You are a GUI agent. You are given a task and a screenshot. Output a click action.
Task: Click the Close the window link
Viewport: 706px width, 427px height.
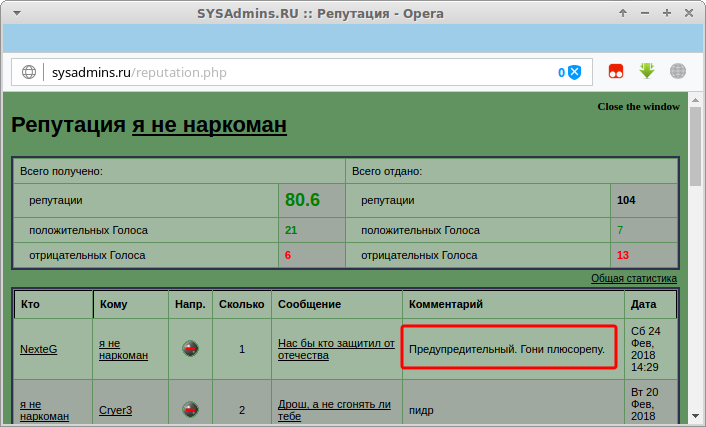pyautogui.click(x=638, y=107)
